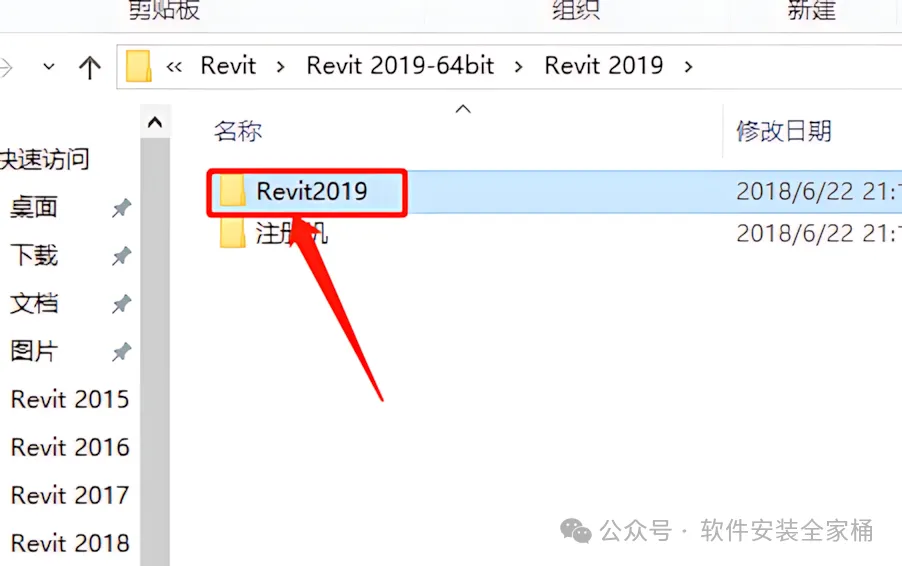Screen dimensions: 902x566
Task: Select the 注册机 folder icon
Action: [x=232, y=233]
